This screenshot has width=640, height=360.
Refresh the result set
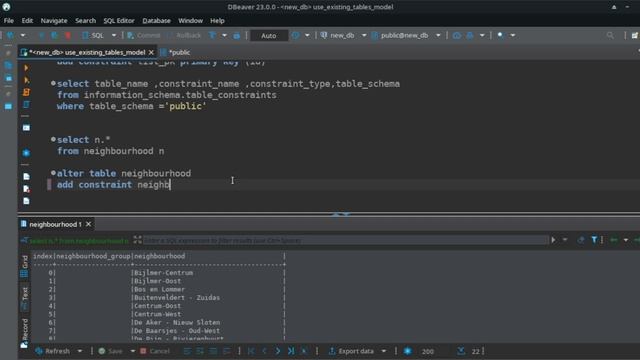[x=53, y=351]
